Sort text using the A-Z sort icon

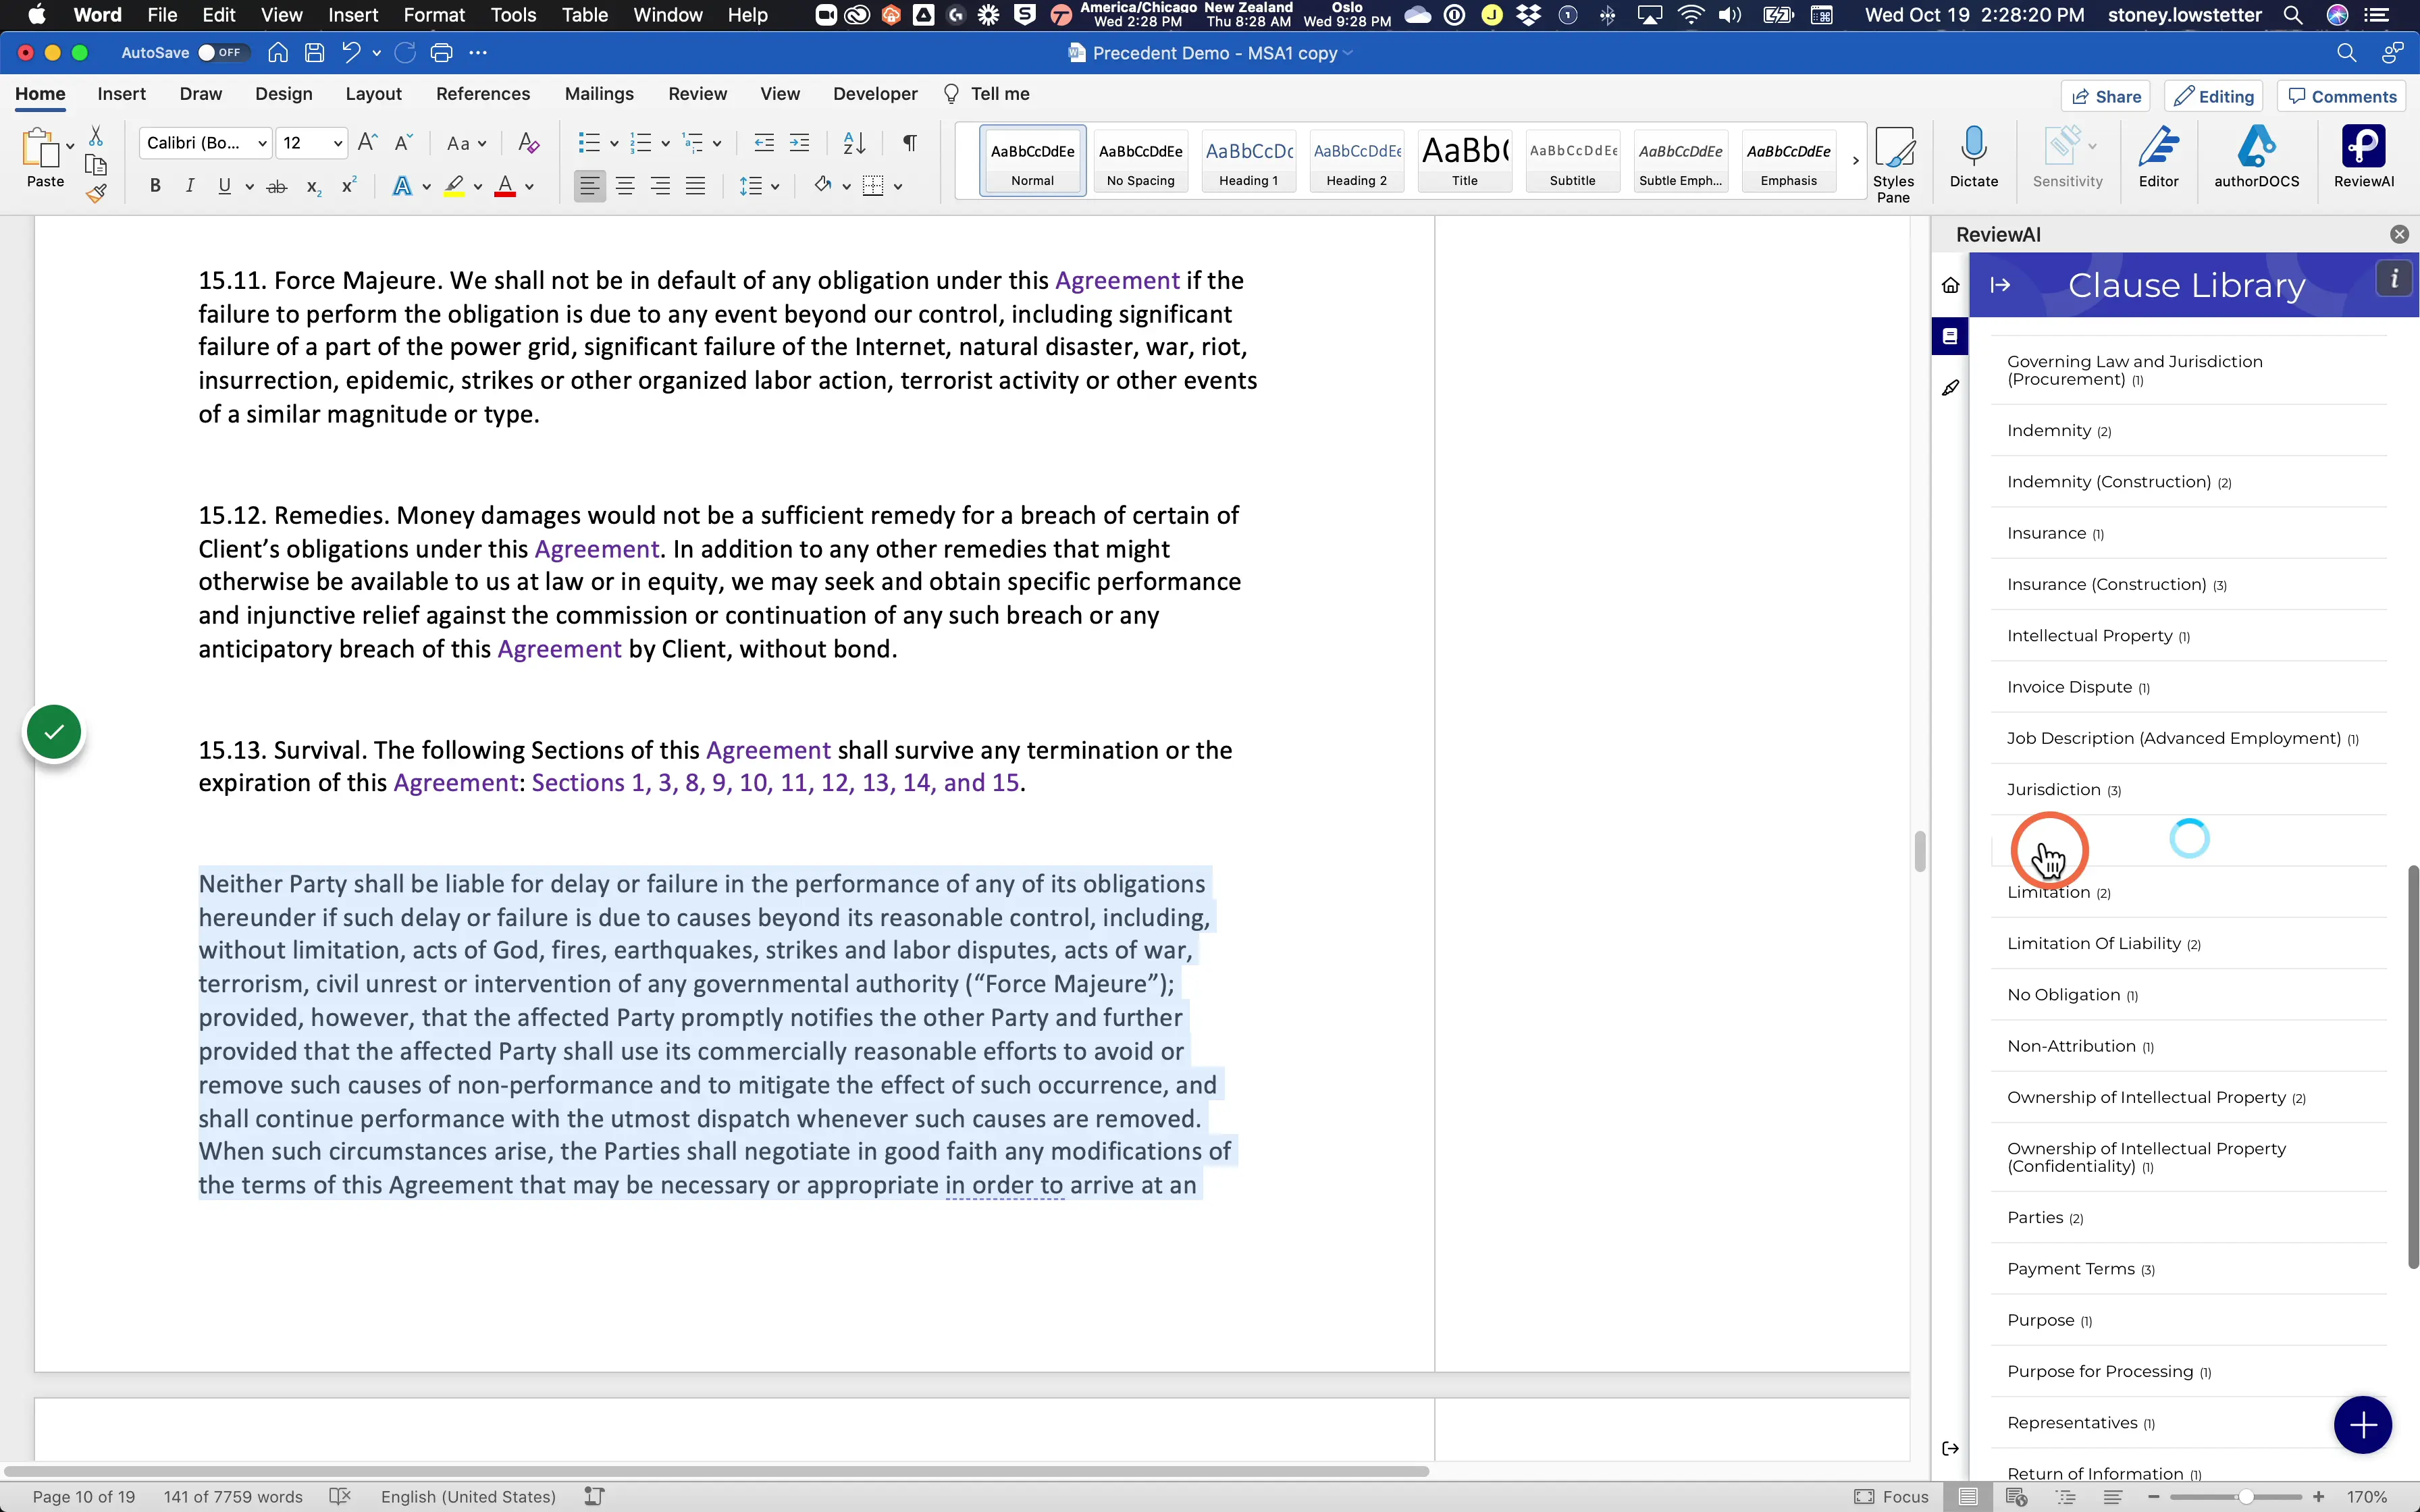click(854, 143)
